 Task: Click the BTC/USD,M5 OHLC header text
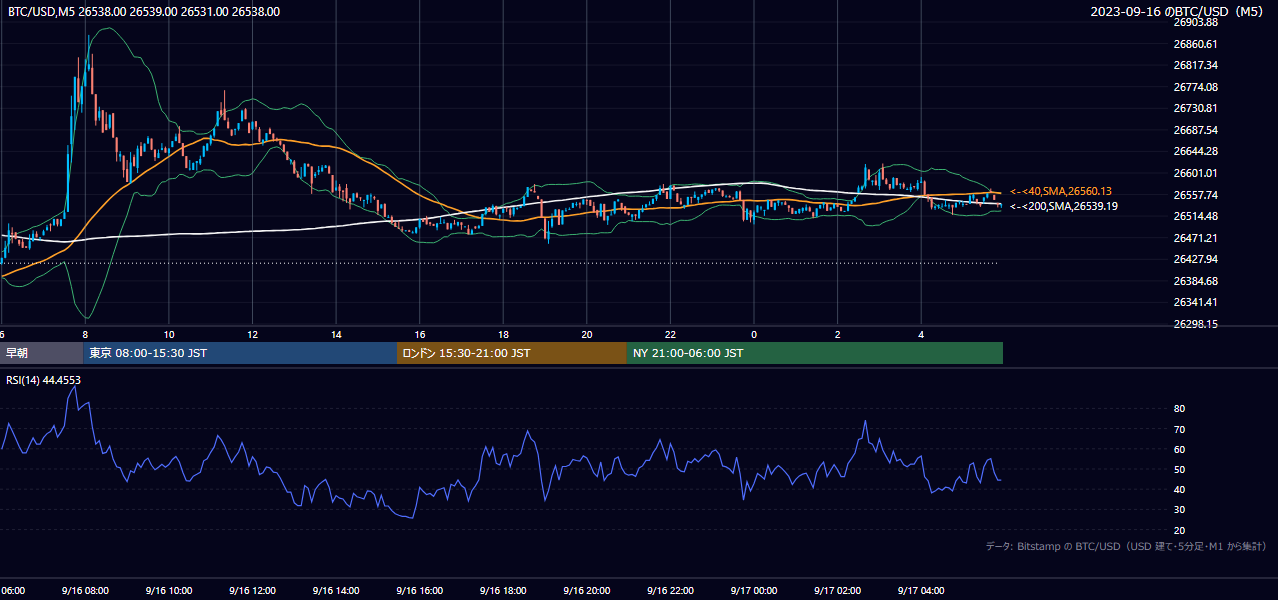click(144, 12)
